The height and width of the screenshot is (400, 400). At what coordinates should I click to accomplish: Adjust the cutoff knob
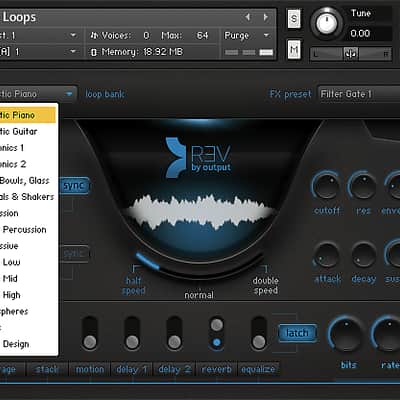326,187
